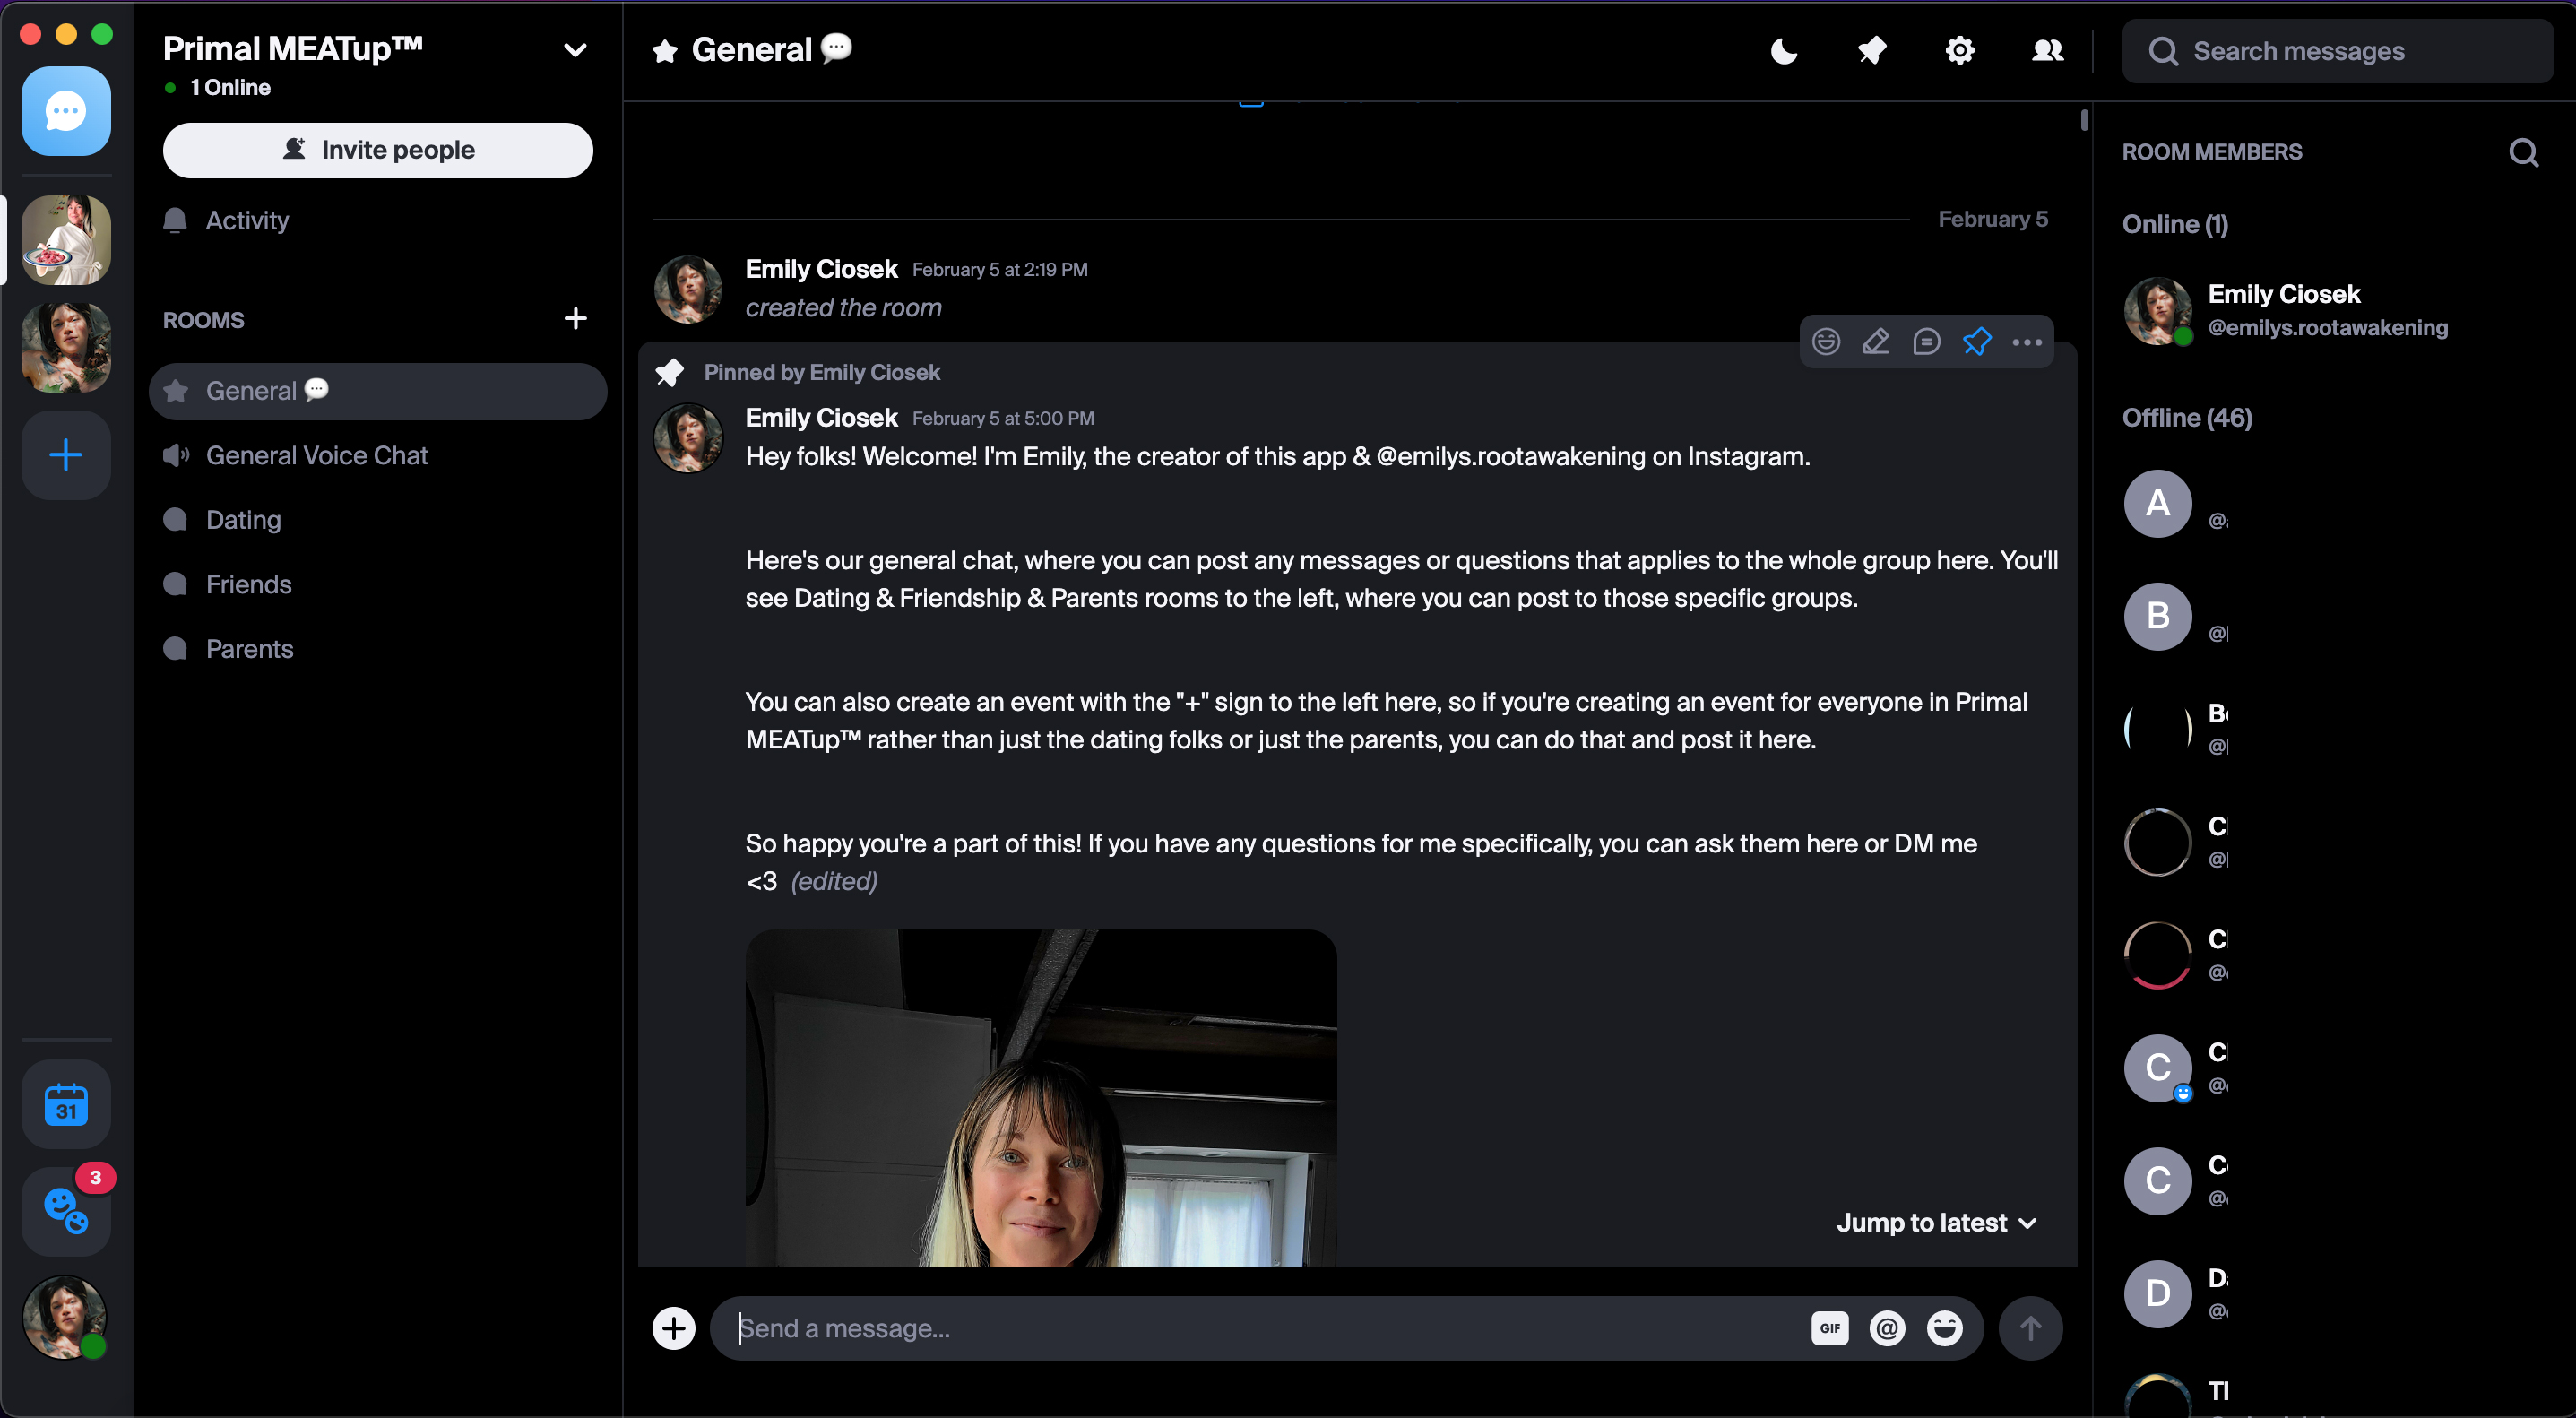
Task: Create a new room with the plus icon
Action: [x=575, y=319]
